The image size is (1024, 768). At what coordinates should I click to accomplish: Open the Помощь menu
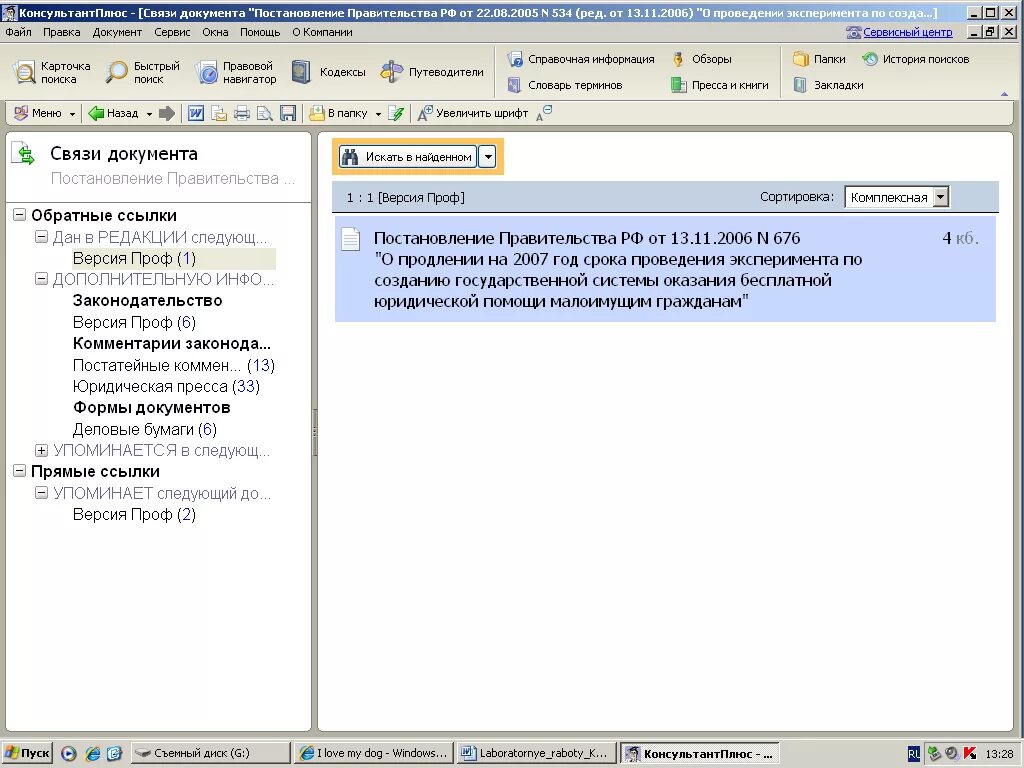coord(260,32)
